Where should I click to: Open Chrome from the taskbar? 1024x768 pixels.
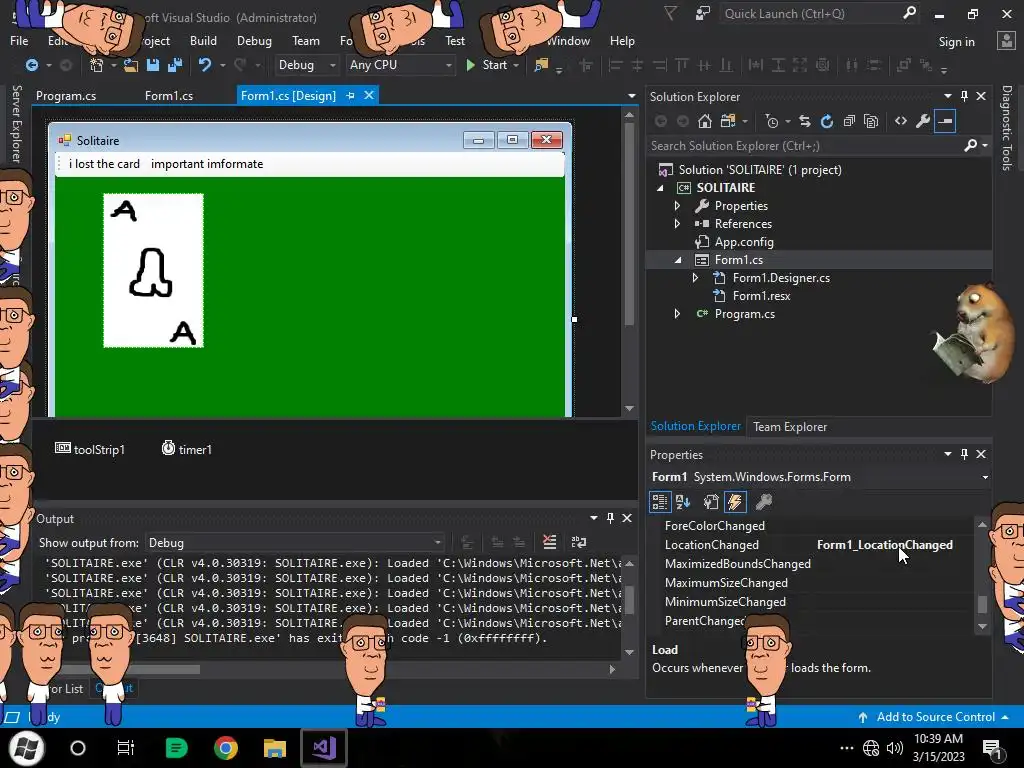click(225, 748)
